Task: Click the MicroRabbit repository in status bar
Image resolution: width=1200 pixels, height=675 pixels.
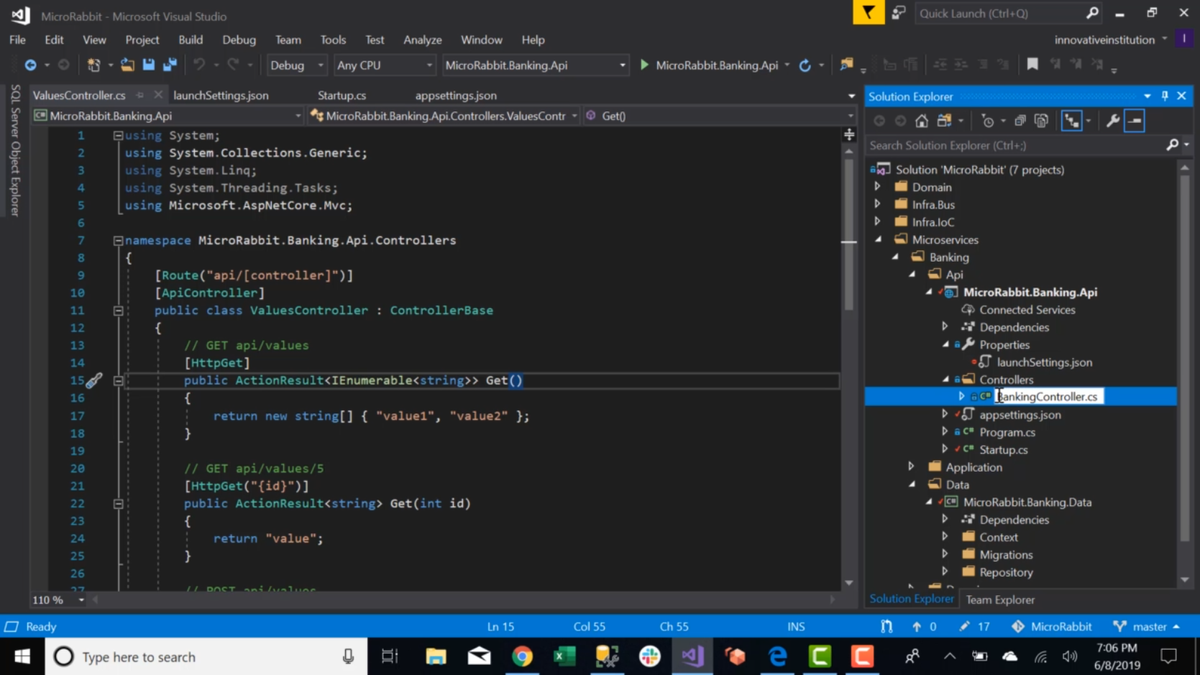Action: point(1052,627)
